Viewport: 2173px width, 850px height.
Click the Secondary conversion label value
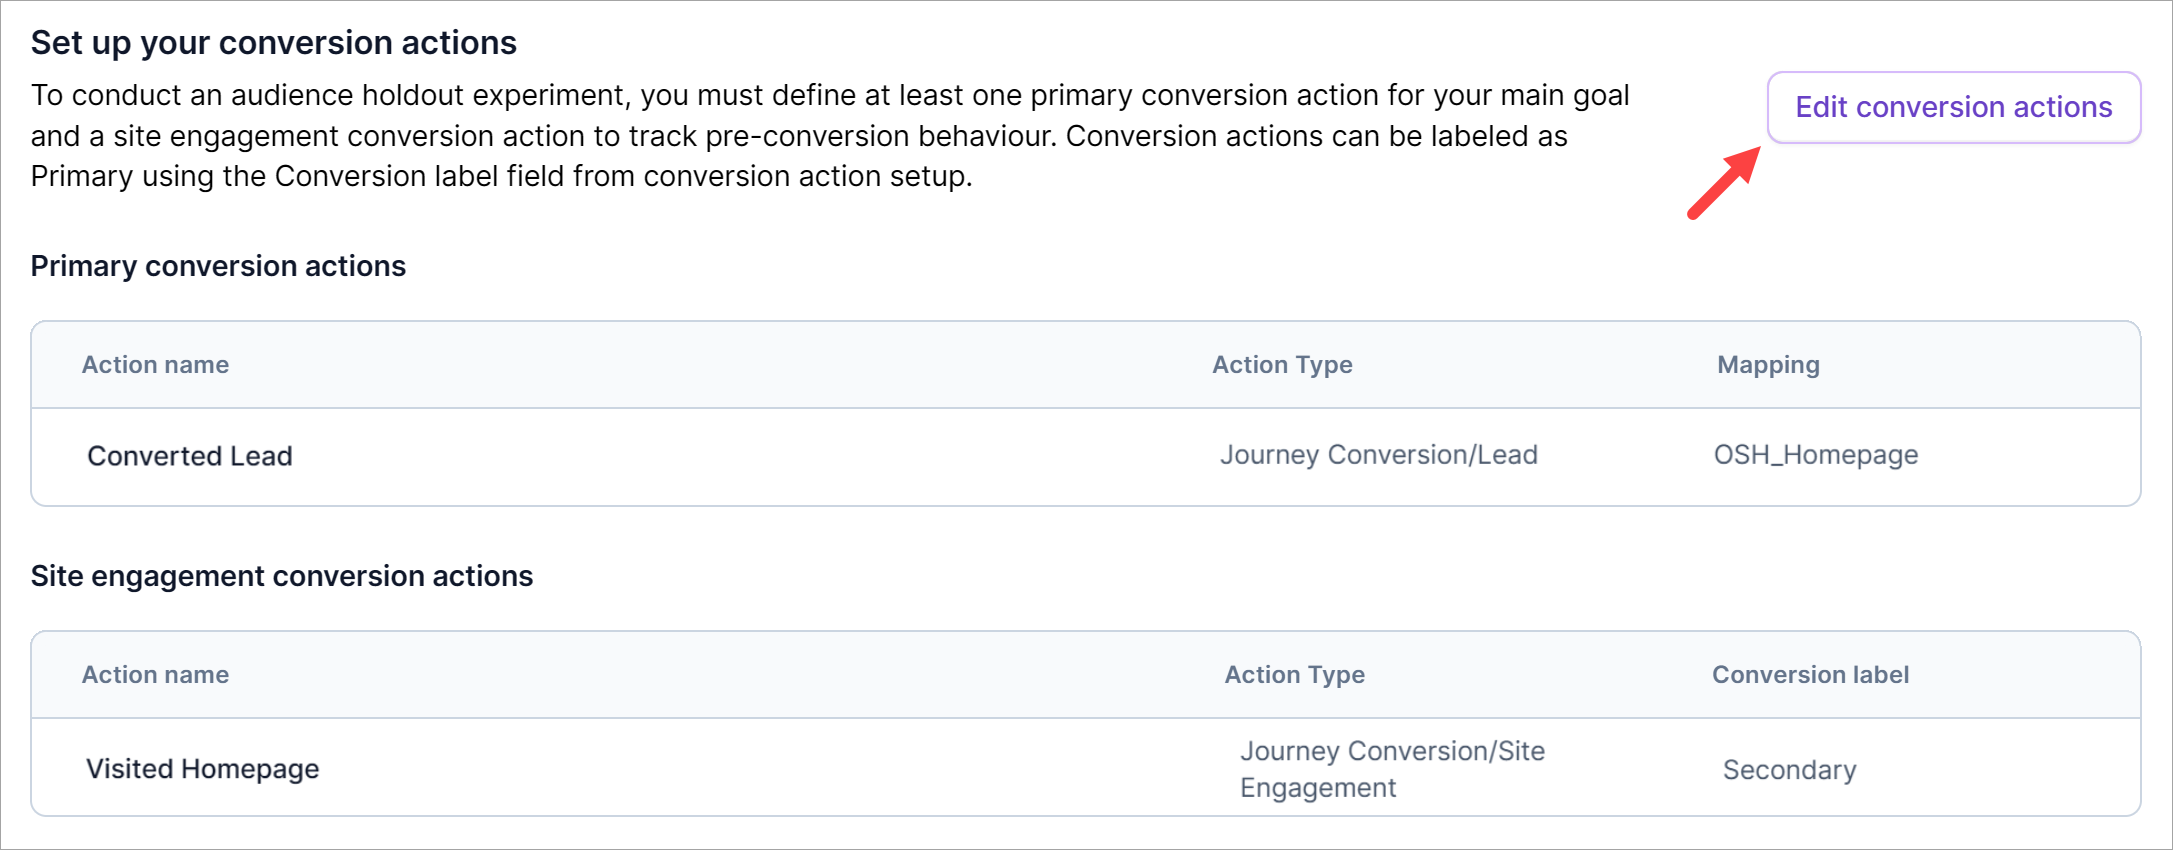[x=1789, y=770]
